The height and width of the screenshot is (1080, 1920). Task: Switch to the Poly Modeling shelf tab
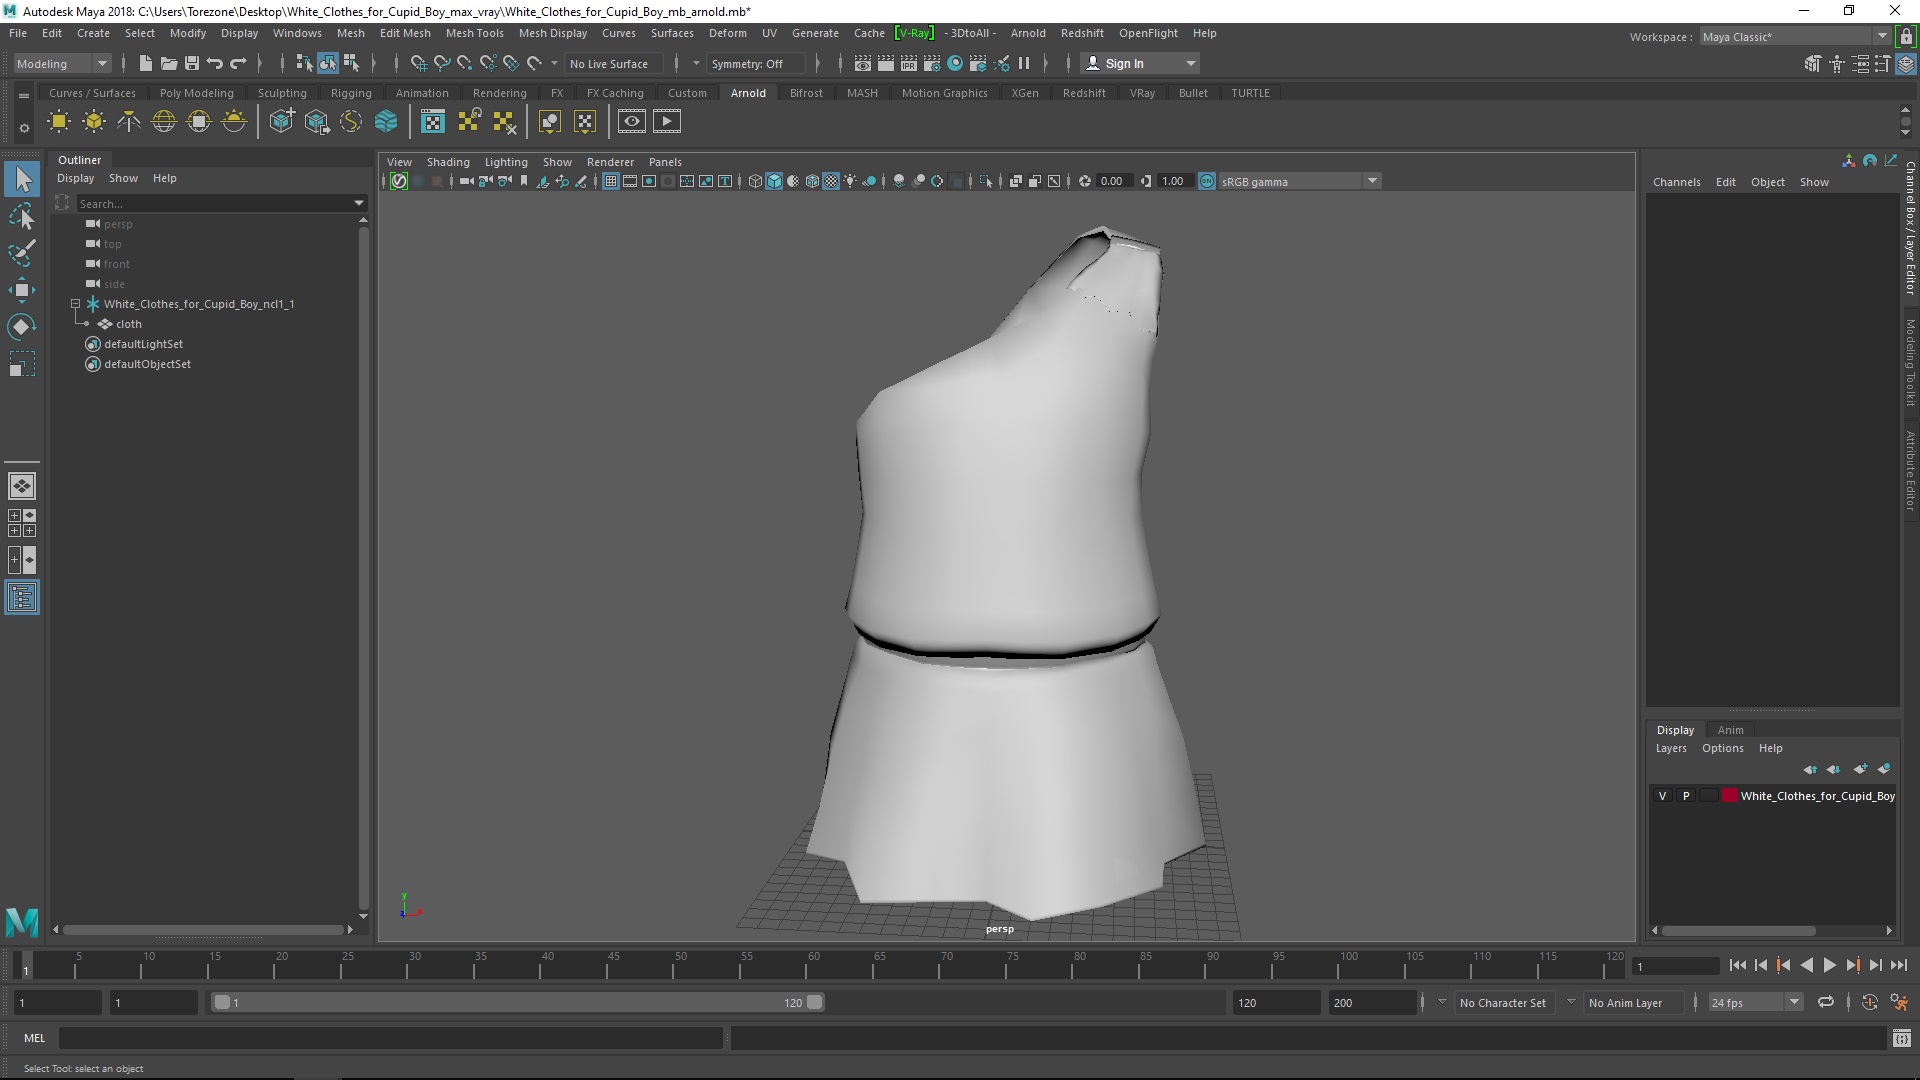[196, 93]
